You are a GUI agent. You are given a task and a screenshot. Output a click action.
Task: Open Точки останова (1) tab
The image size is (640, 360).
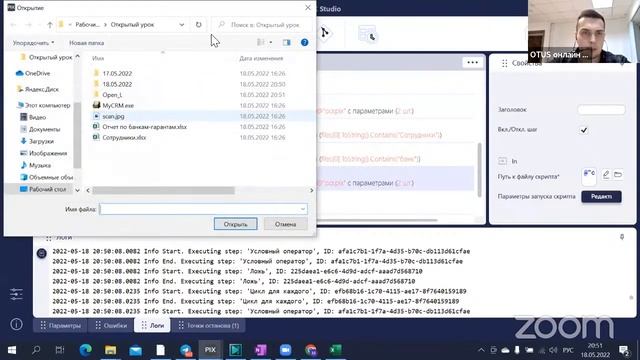(209, 326)
